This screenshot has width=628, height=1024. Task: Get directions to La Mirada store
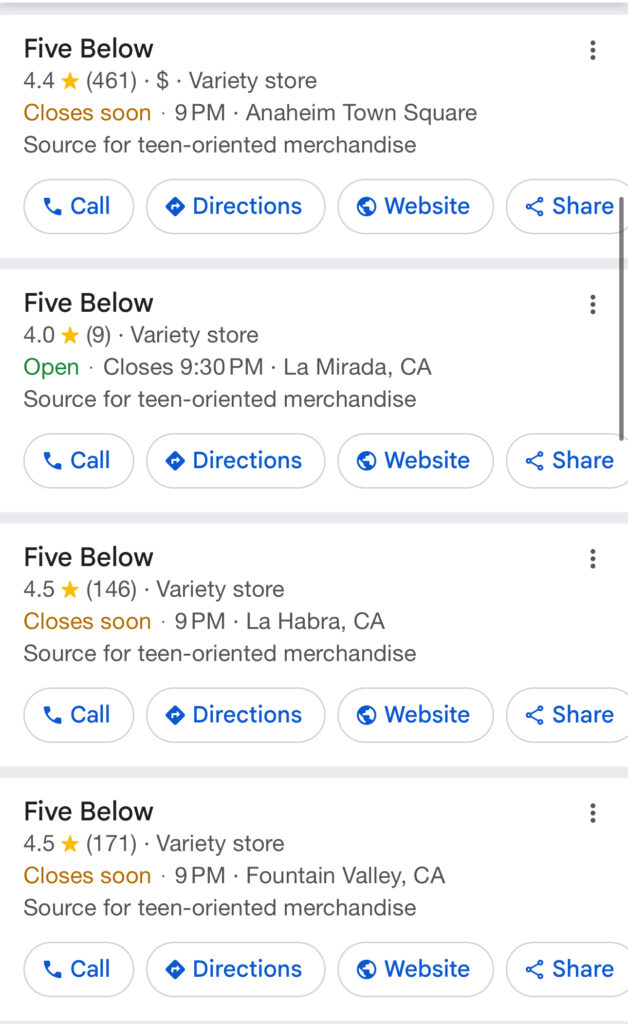(x=235, y=460)
